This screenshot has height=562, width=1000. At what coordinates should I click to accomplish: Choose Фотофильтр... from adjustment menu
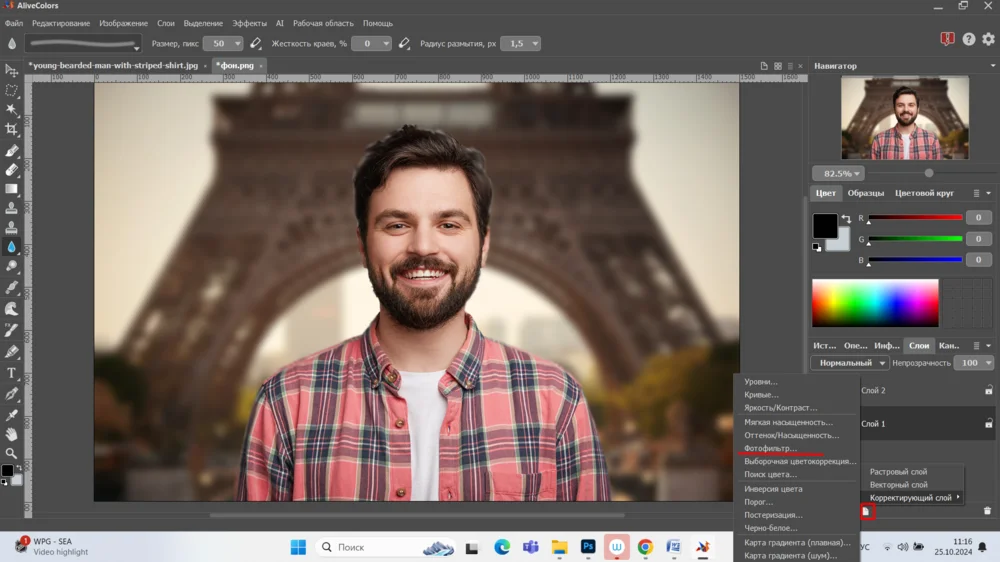(x=770, y=448)
